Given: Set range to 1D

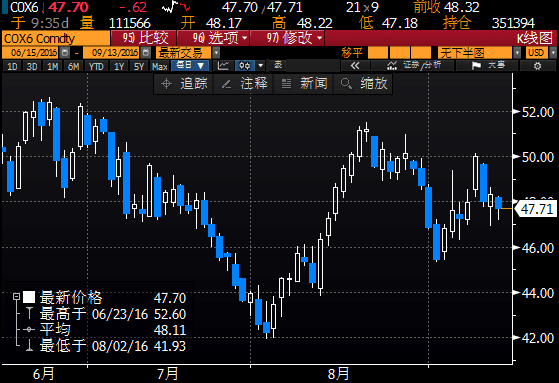Looking at the screenshot, I should point(12,66).
